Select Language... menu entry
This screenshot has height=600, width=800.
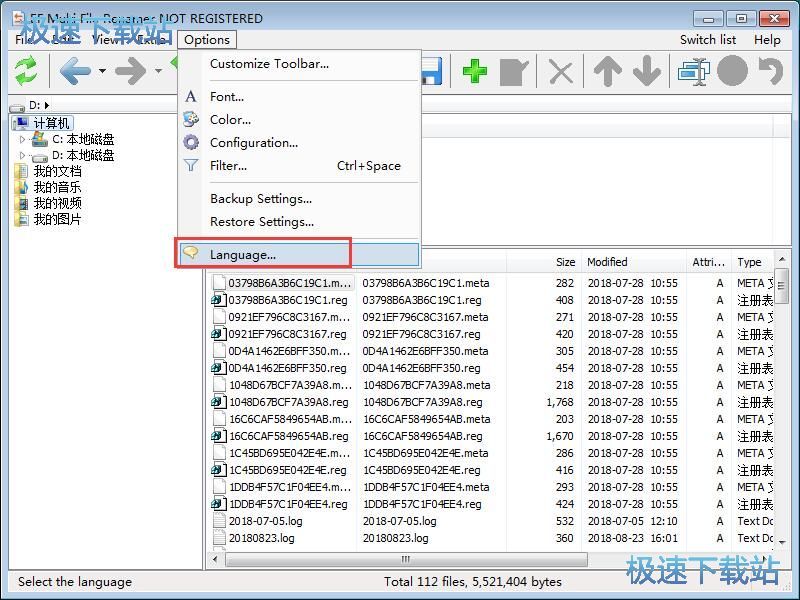[x=299, y=255]
